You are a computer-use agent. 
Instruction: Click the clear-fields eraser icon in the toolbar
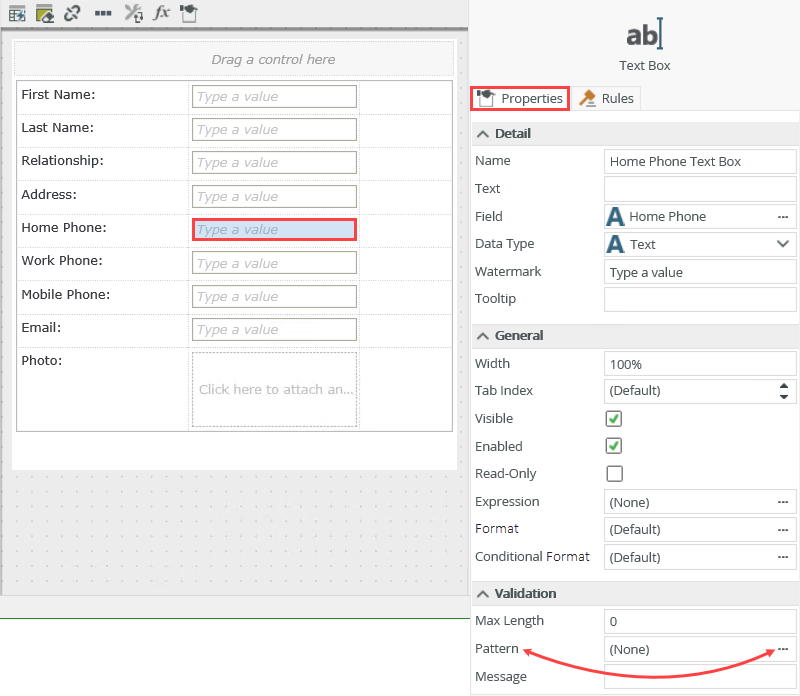[x=45, y=14]
